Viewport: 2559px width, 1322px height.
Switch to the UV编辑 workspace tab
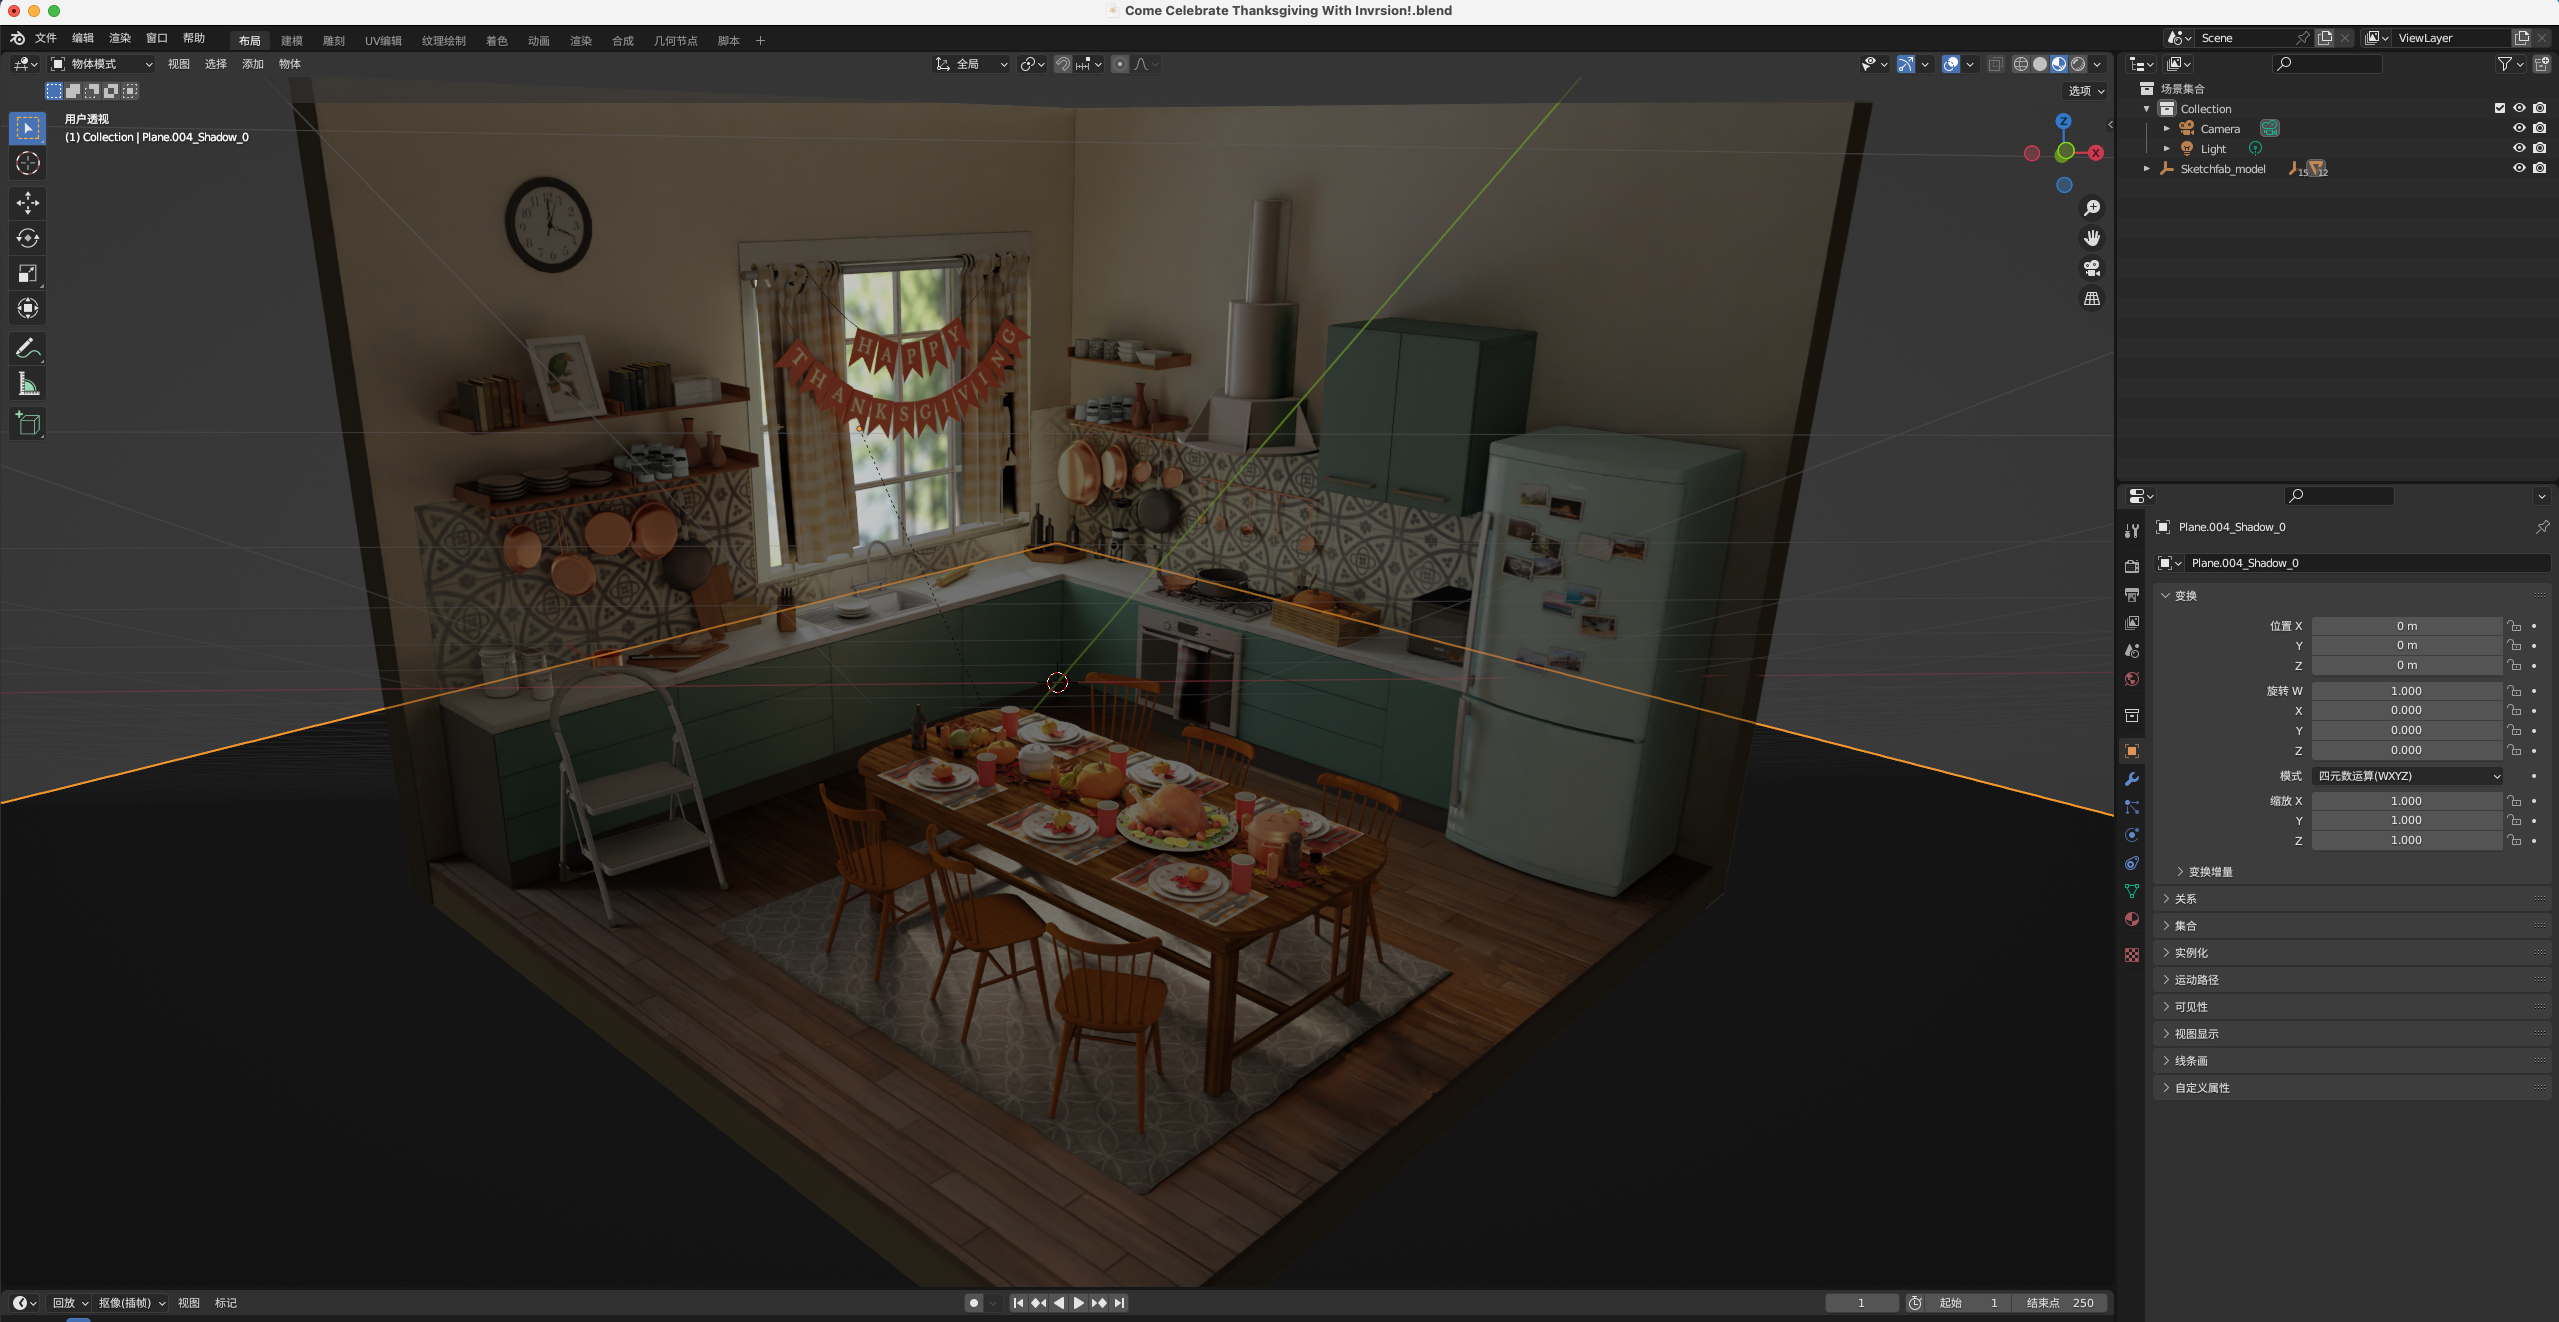click(383, 41)
